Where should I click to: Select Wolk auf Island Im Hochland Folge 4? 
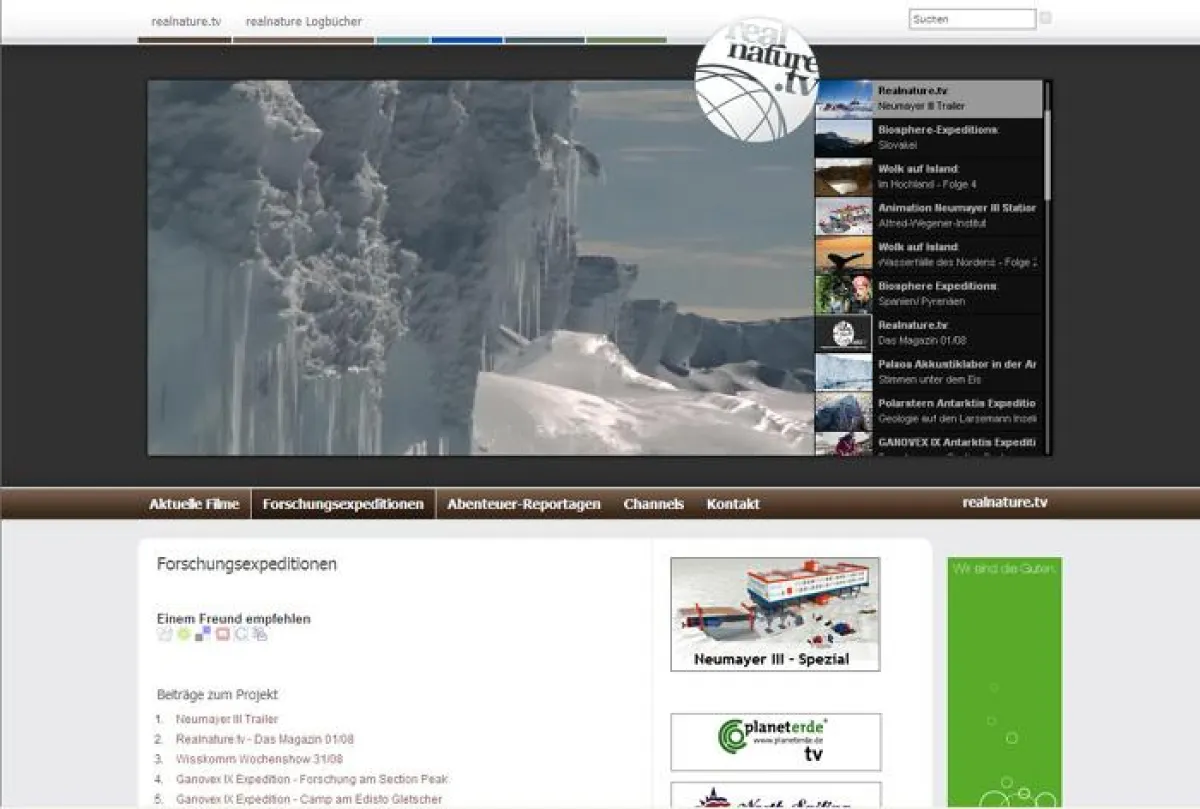[x=935, y=176]
